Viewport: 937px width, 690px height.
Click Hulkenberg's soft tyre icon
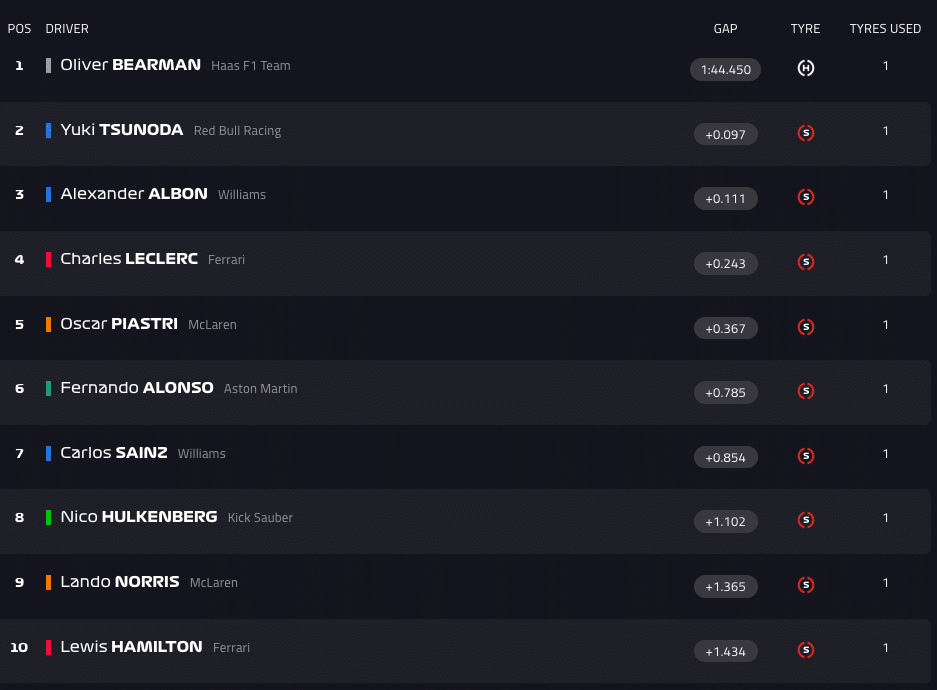coord(805,520)
